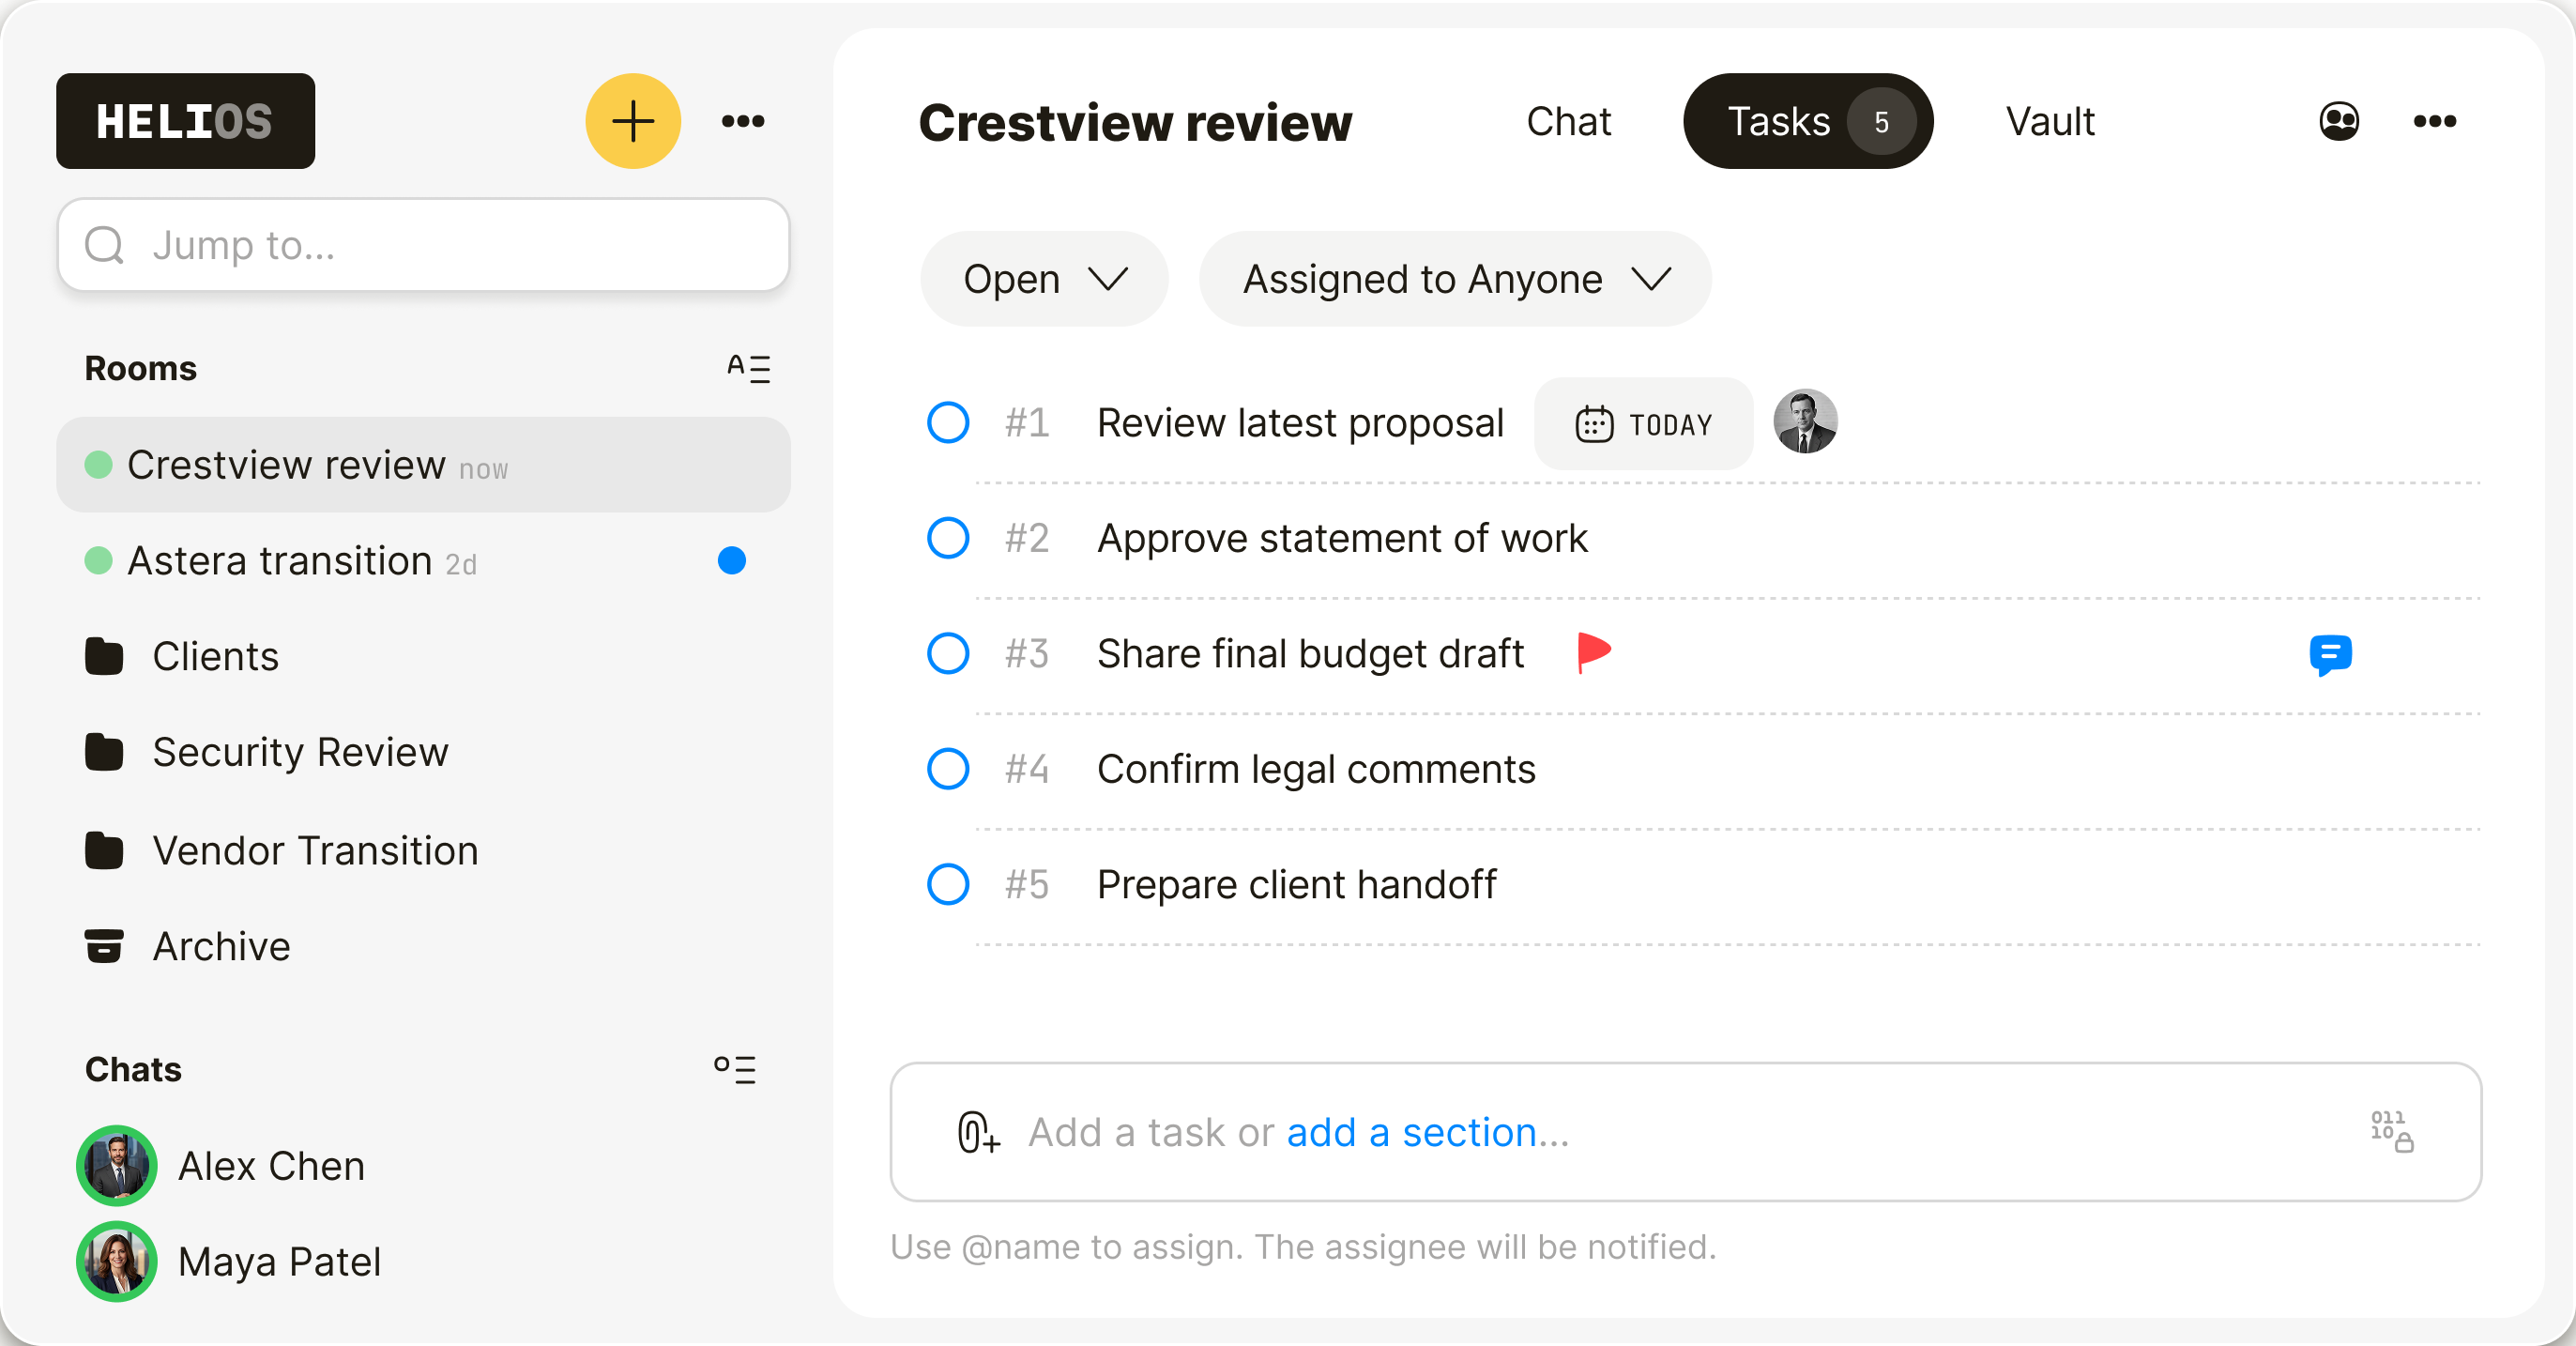
Task: Switch to the Vault tab
Action: 2049,121
